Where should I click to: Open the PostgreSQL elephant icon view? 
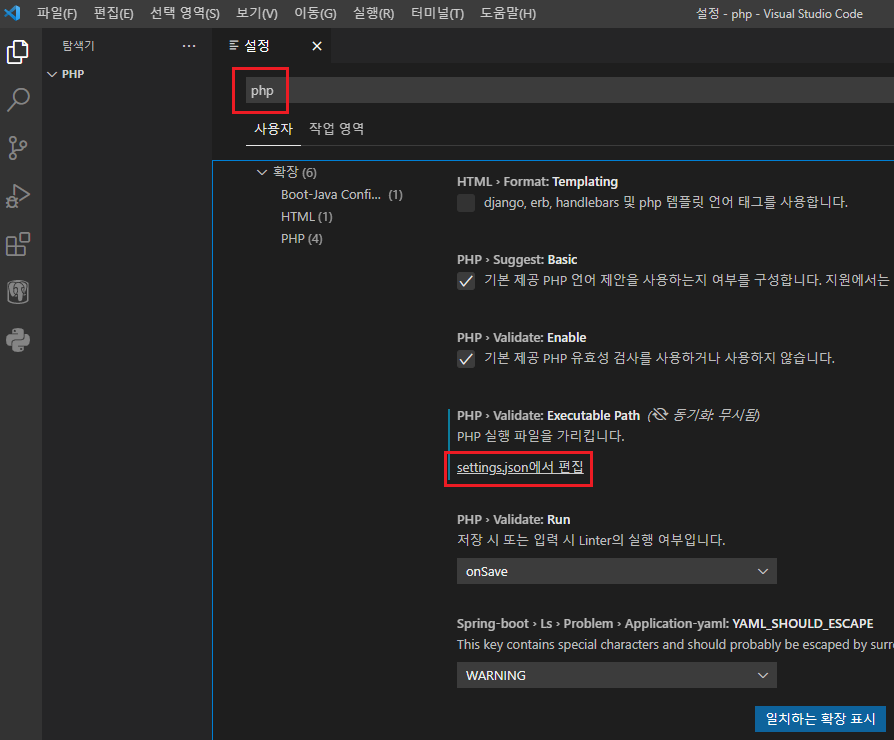coord(18,292)
